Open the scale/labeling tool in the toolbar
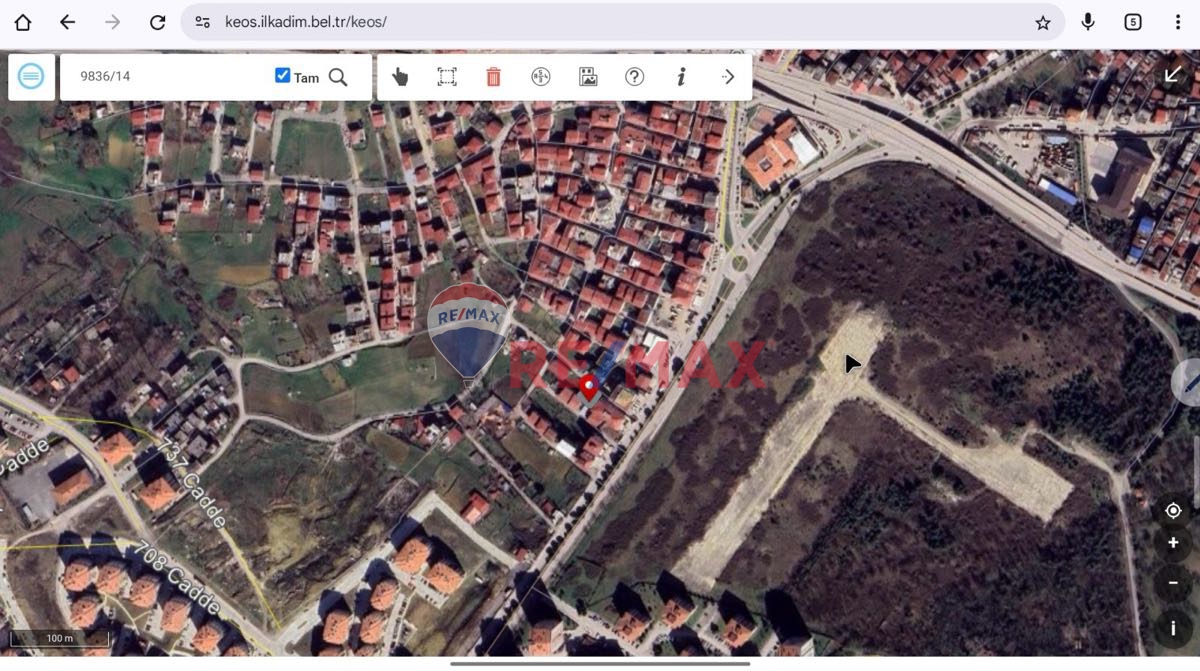Viewport: 1200px width, 671px height. coord(540,76)
